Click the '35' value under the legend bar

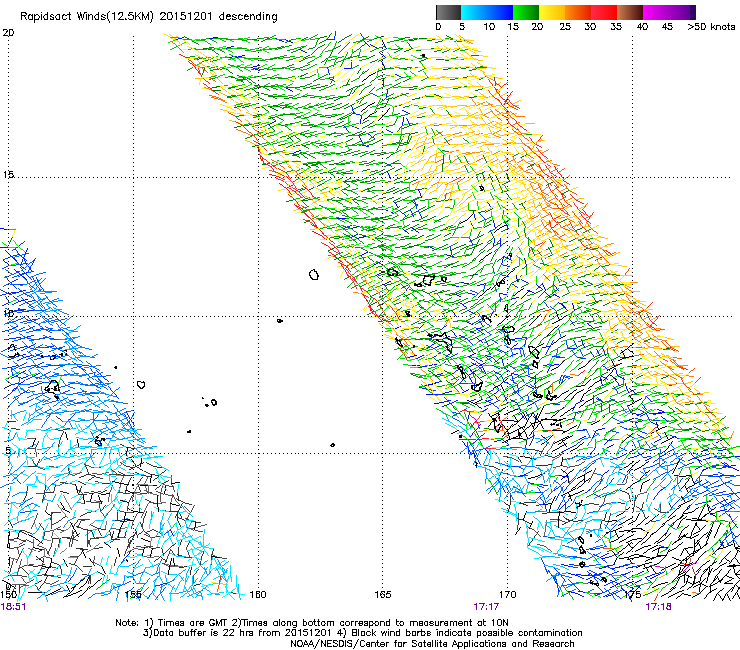pos(616,27)
